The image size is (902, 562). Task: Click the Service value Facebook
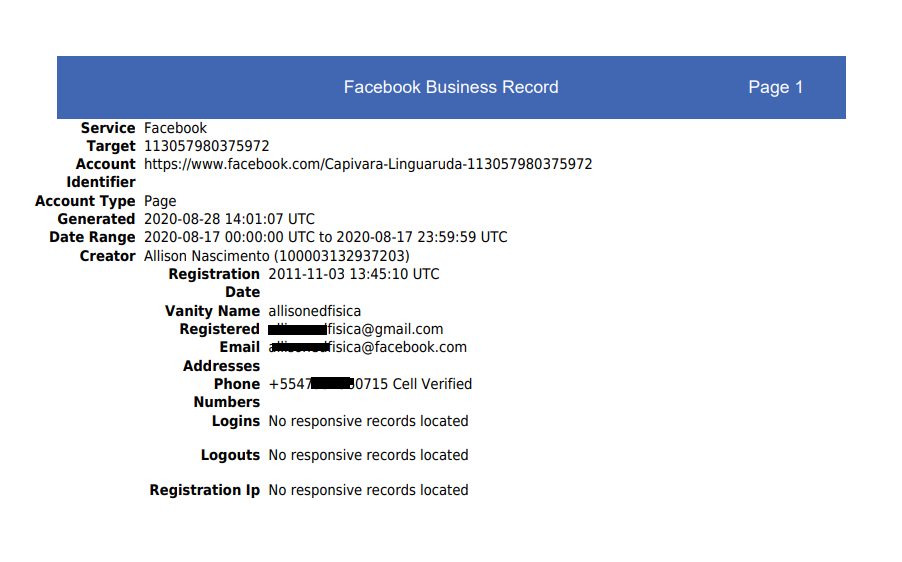pos(175,128)
